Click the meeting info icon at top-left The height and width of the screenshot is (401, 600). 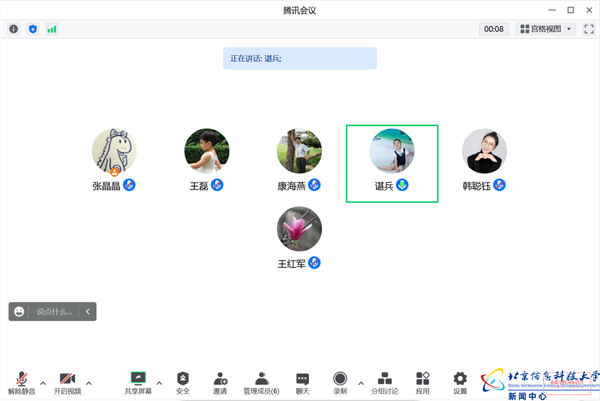(x=14, y=29)
